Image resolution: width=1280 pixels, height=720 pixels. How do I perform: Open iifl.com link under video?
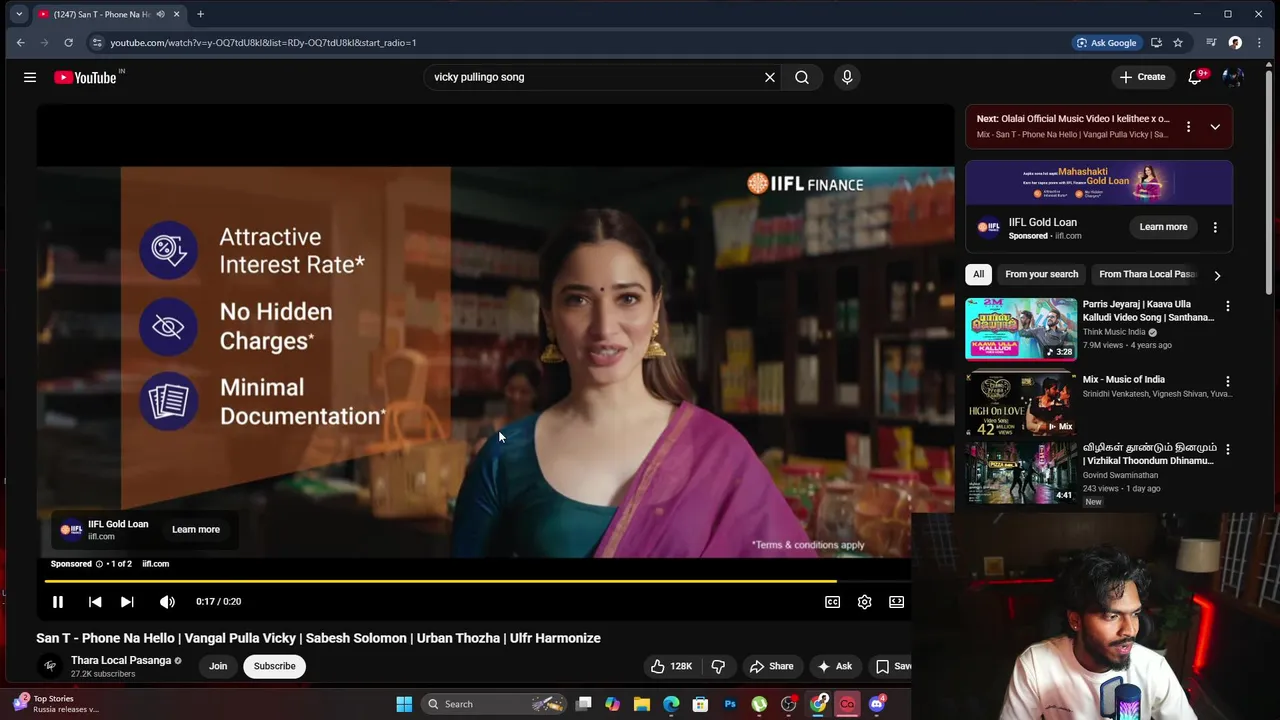pyautogui.click(x=155, y=564)
